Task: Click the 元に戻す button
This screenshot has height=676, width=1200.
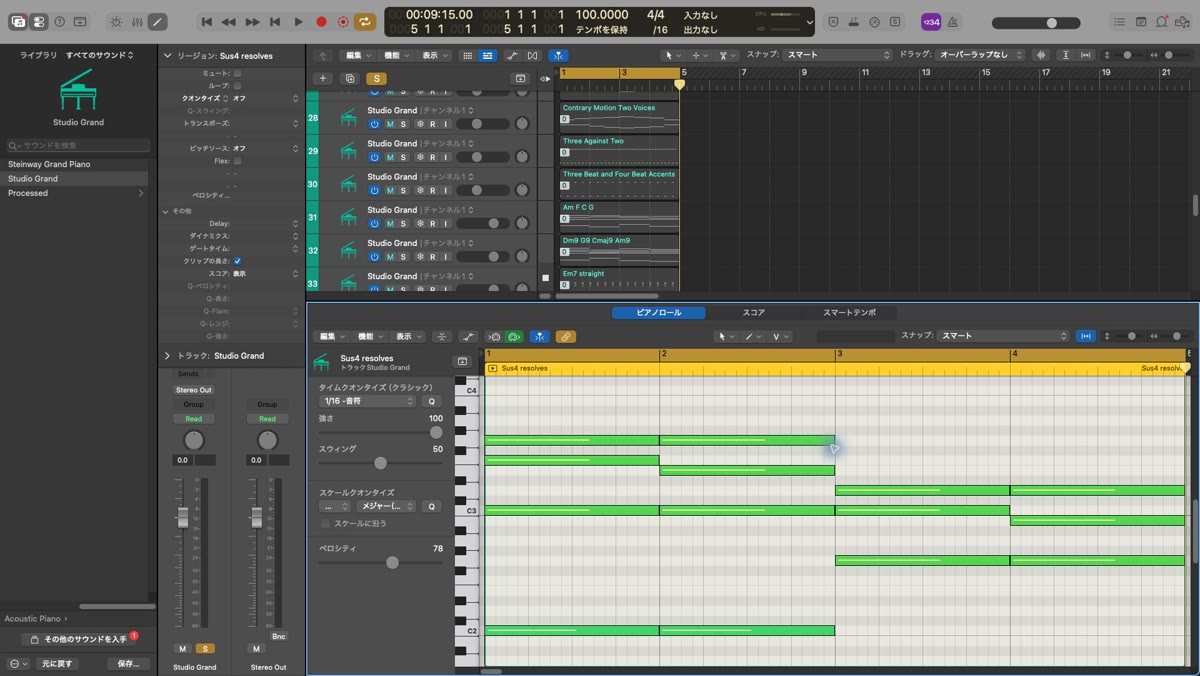Action: coord(58,664)
